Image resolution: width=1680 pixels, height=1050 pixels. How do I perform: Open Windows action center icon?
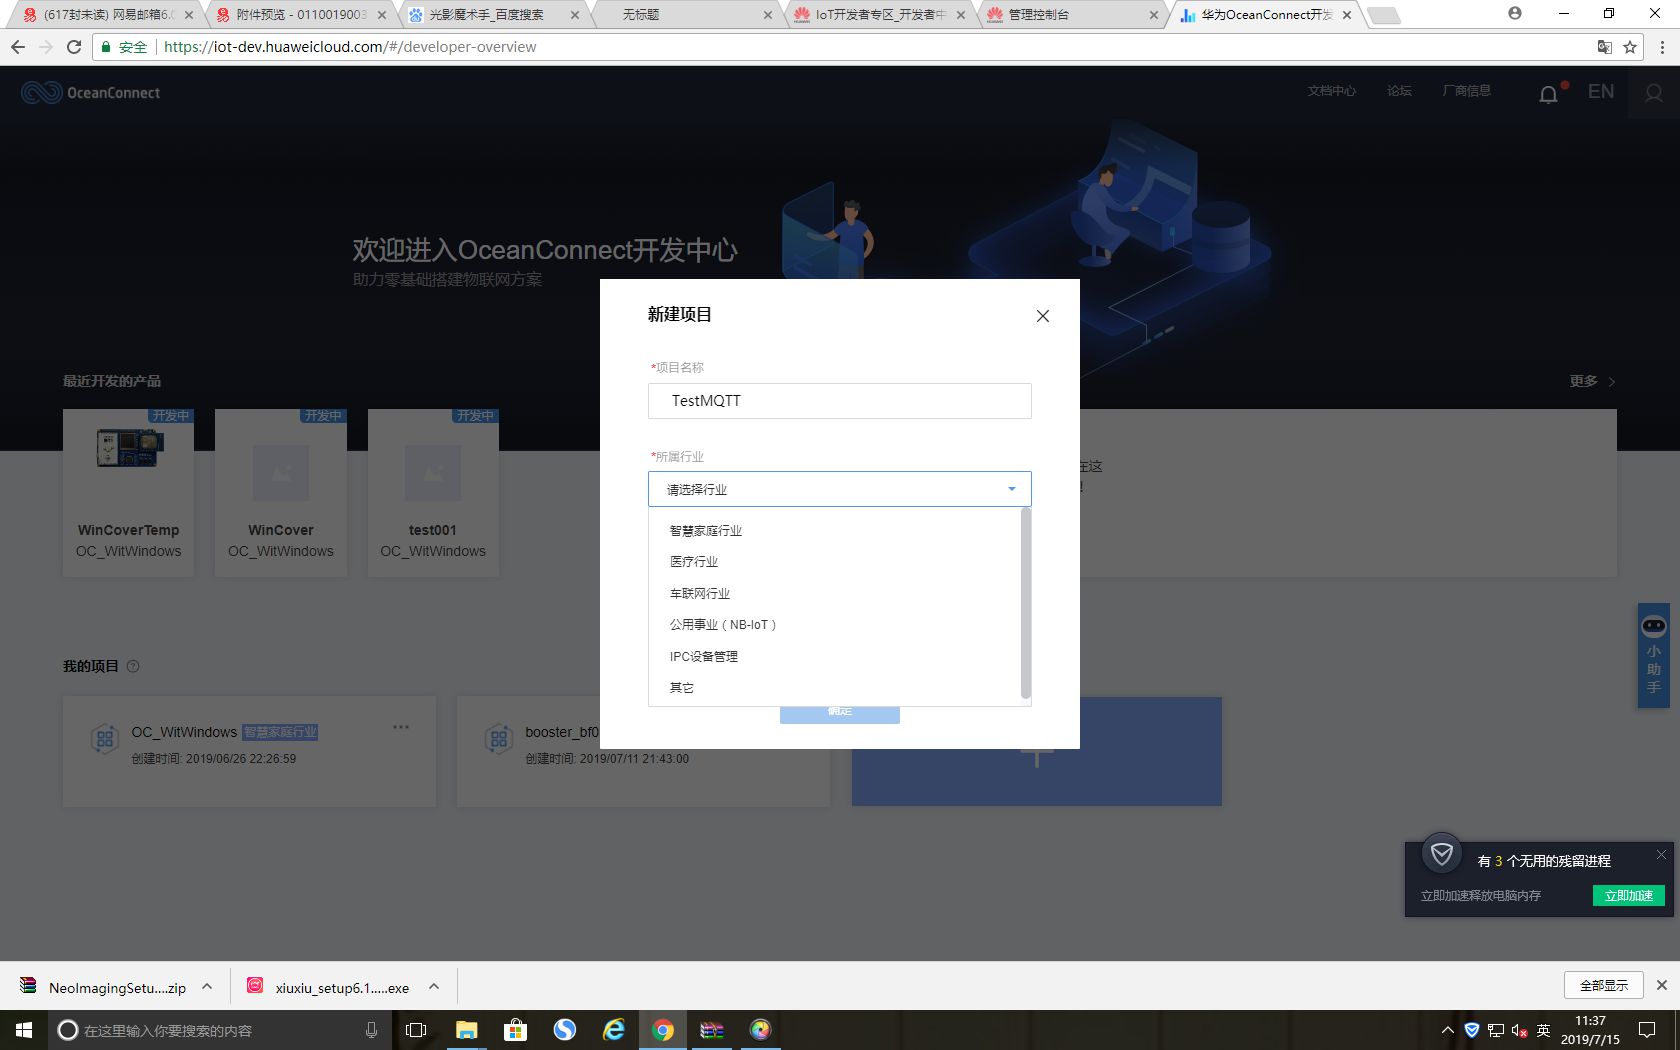(1647, 1030)
